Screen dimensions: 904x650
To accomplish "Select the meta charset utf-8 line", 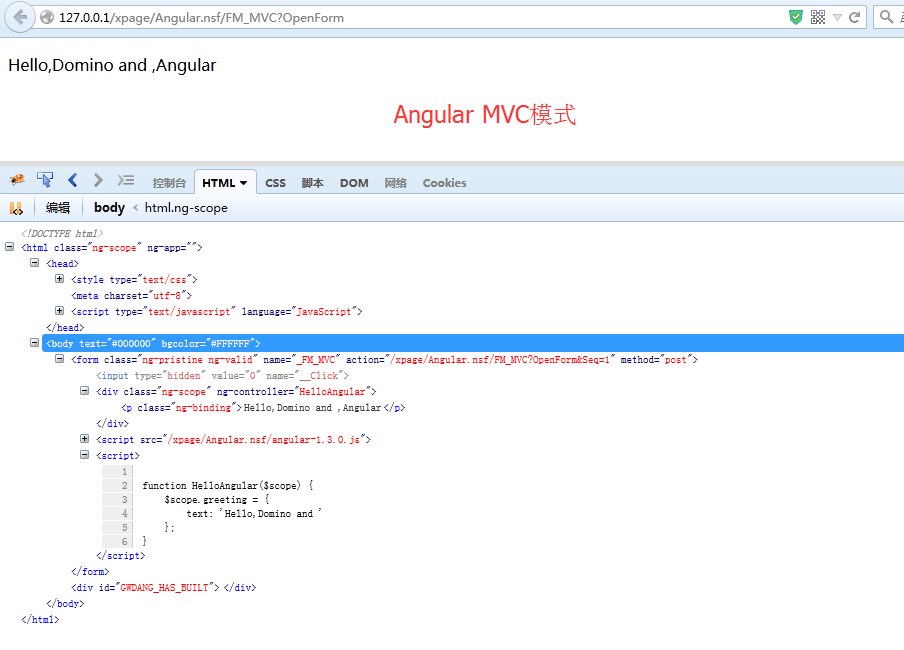I will (131, 295).
